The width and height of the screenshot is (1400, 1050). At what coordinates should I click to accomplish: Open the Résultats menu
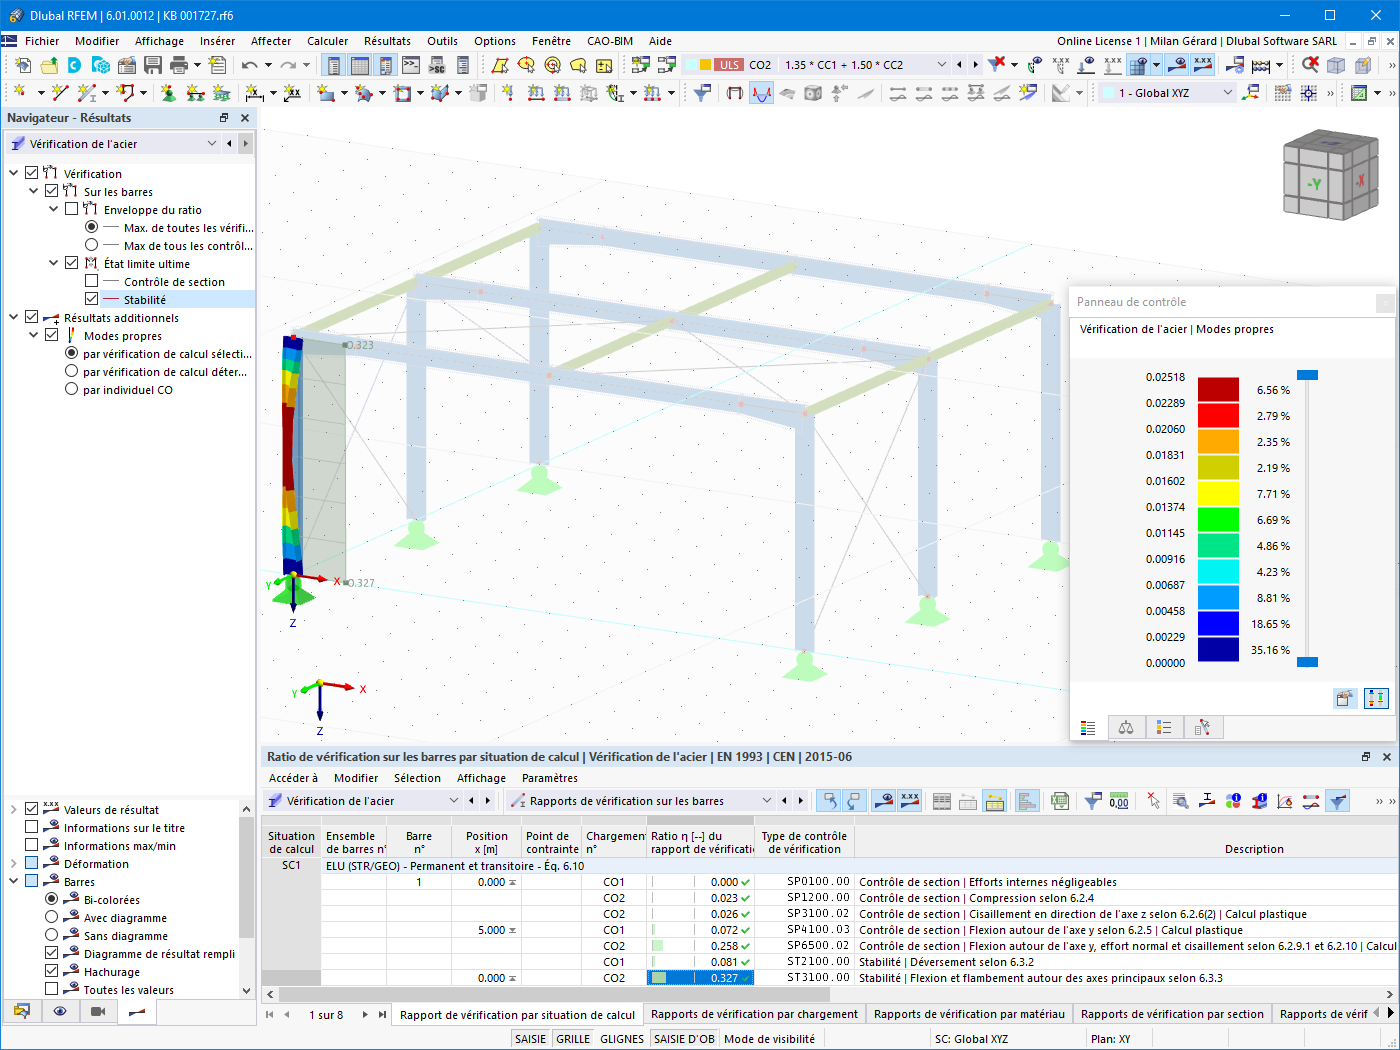[x=387, y=41]
